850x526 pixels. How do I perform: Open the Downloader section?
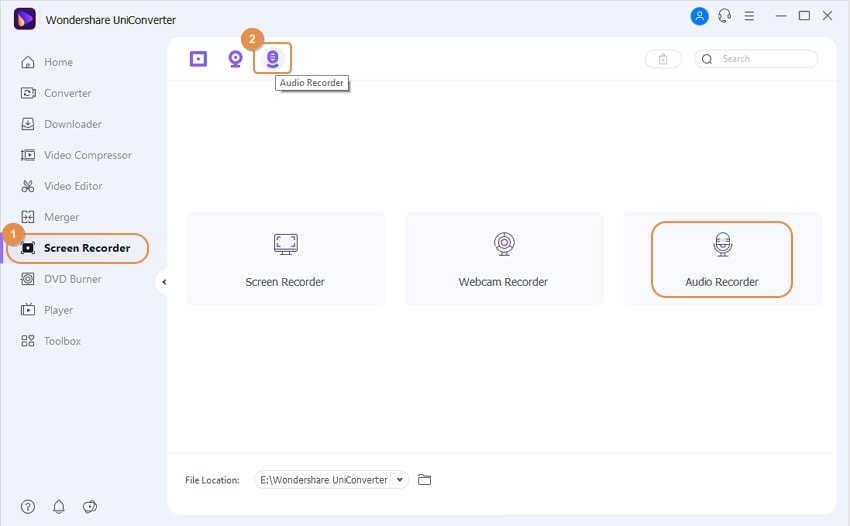(x=61, y=124)
